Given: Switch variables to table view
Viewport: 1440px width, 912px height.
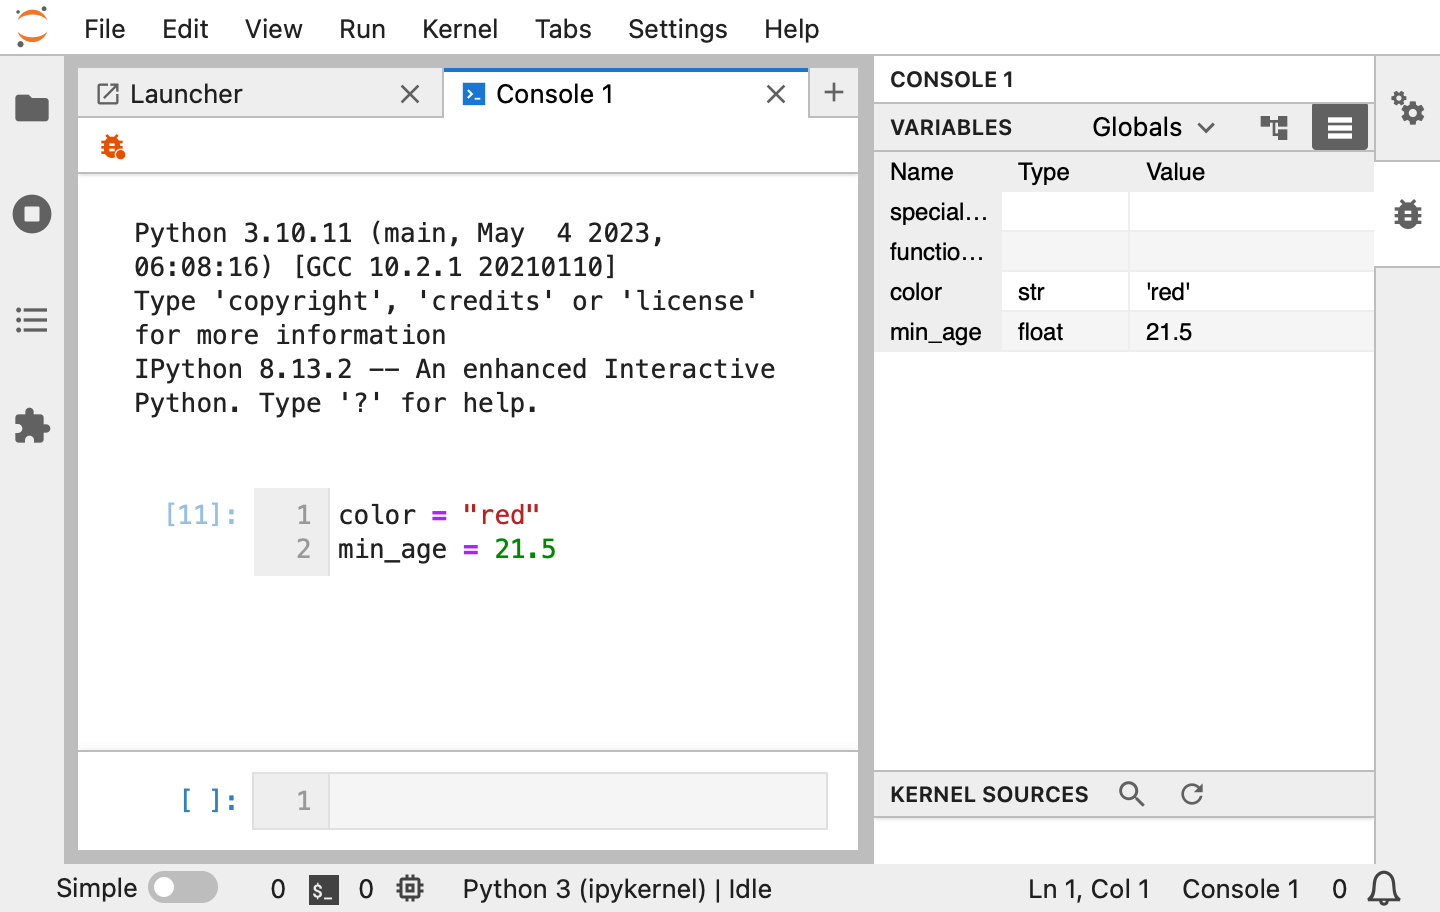Looking at the screenshot, I should (1340, 127).
